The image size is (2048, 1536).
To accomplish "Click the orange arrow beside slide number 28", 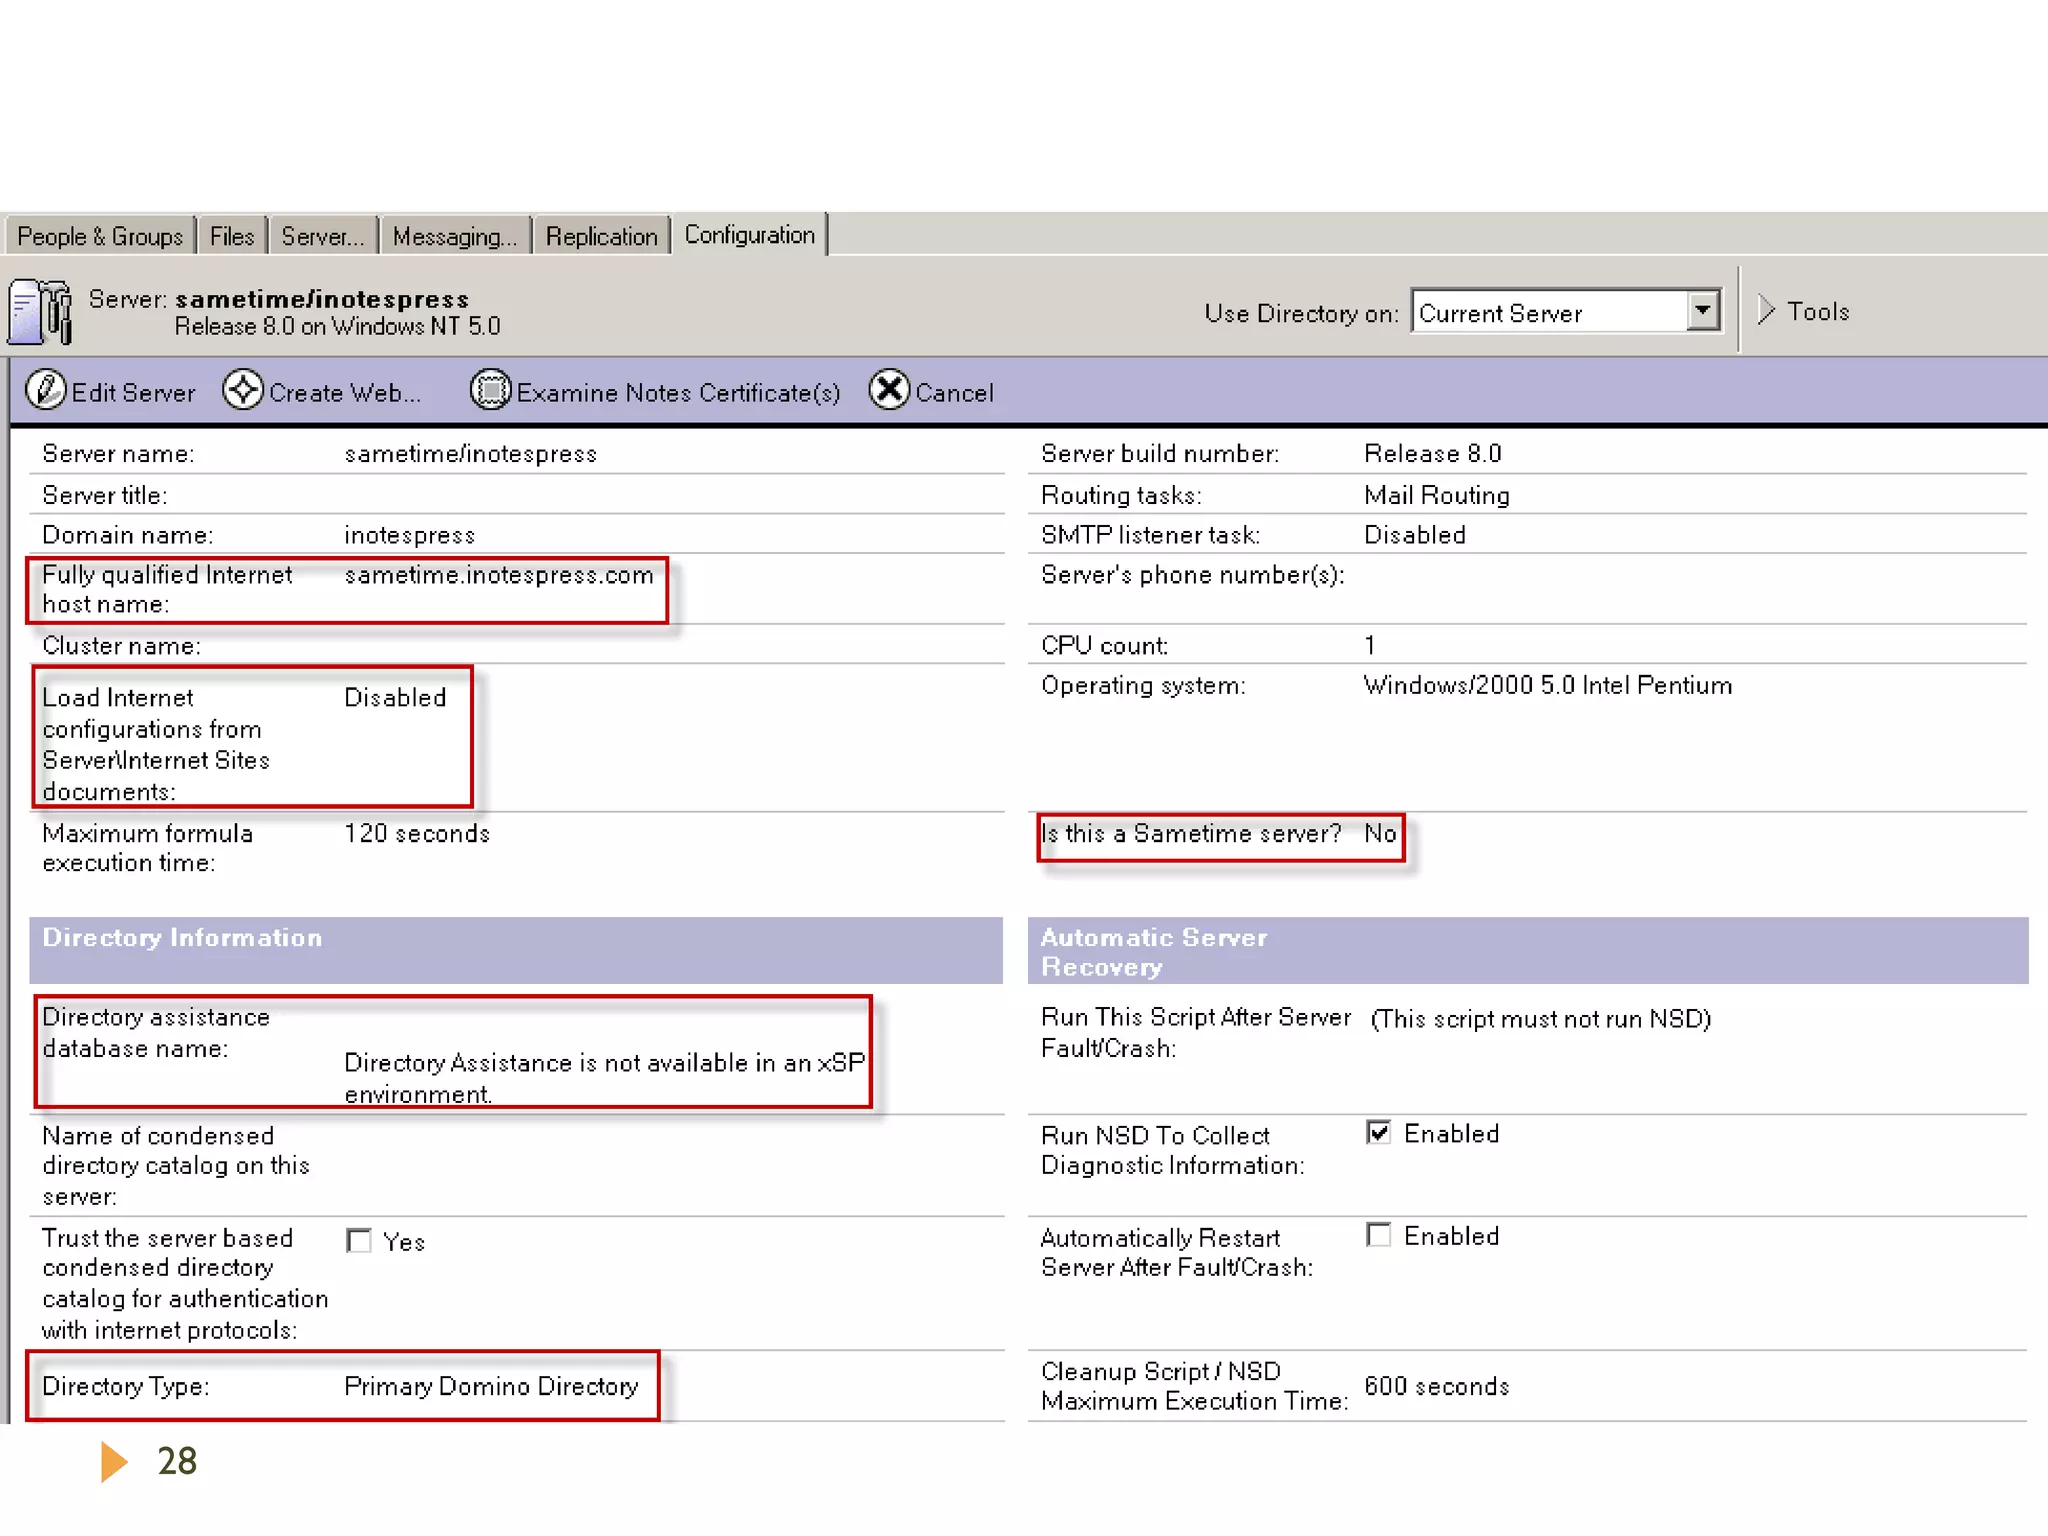I will click(114, 1461).
